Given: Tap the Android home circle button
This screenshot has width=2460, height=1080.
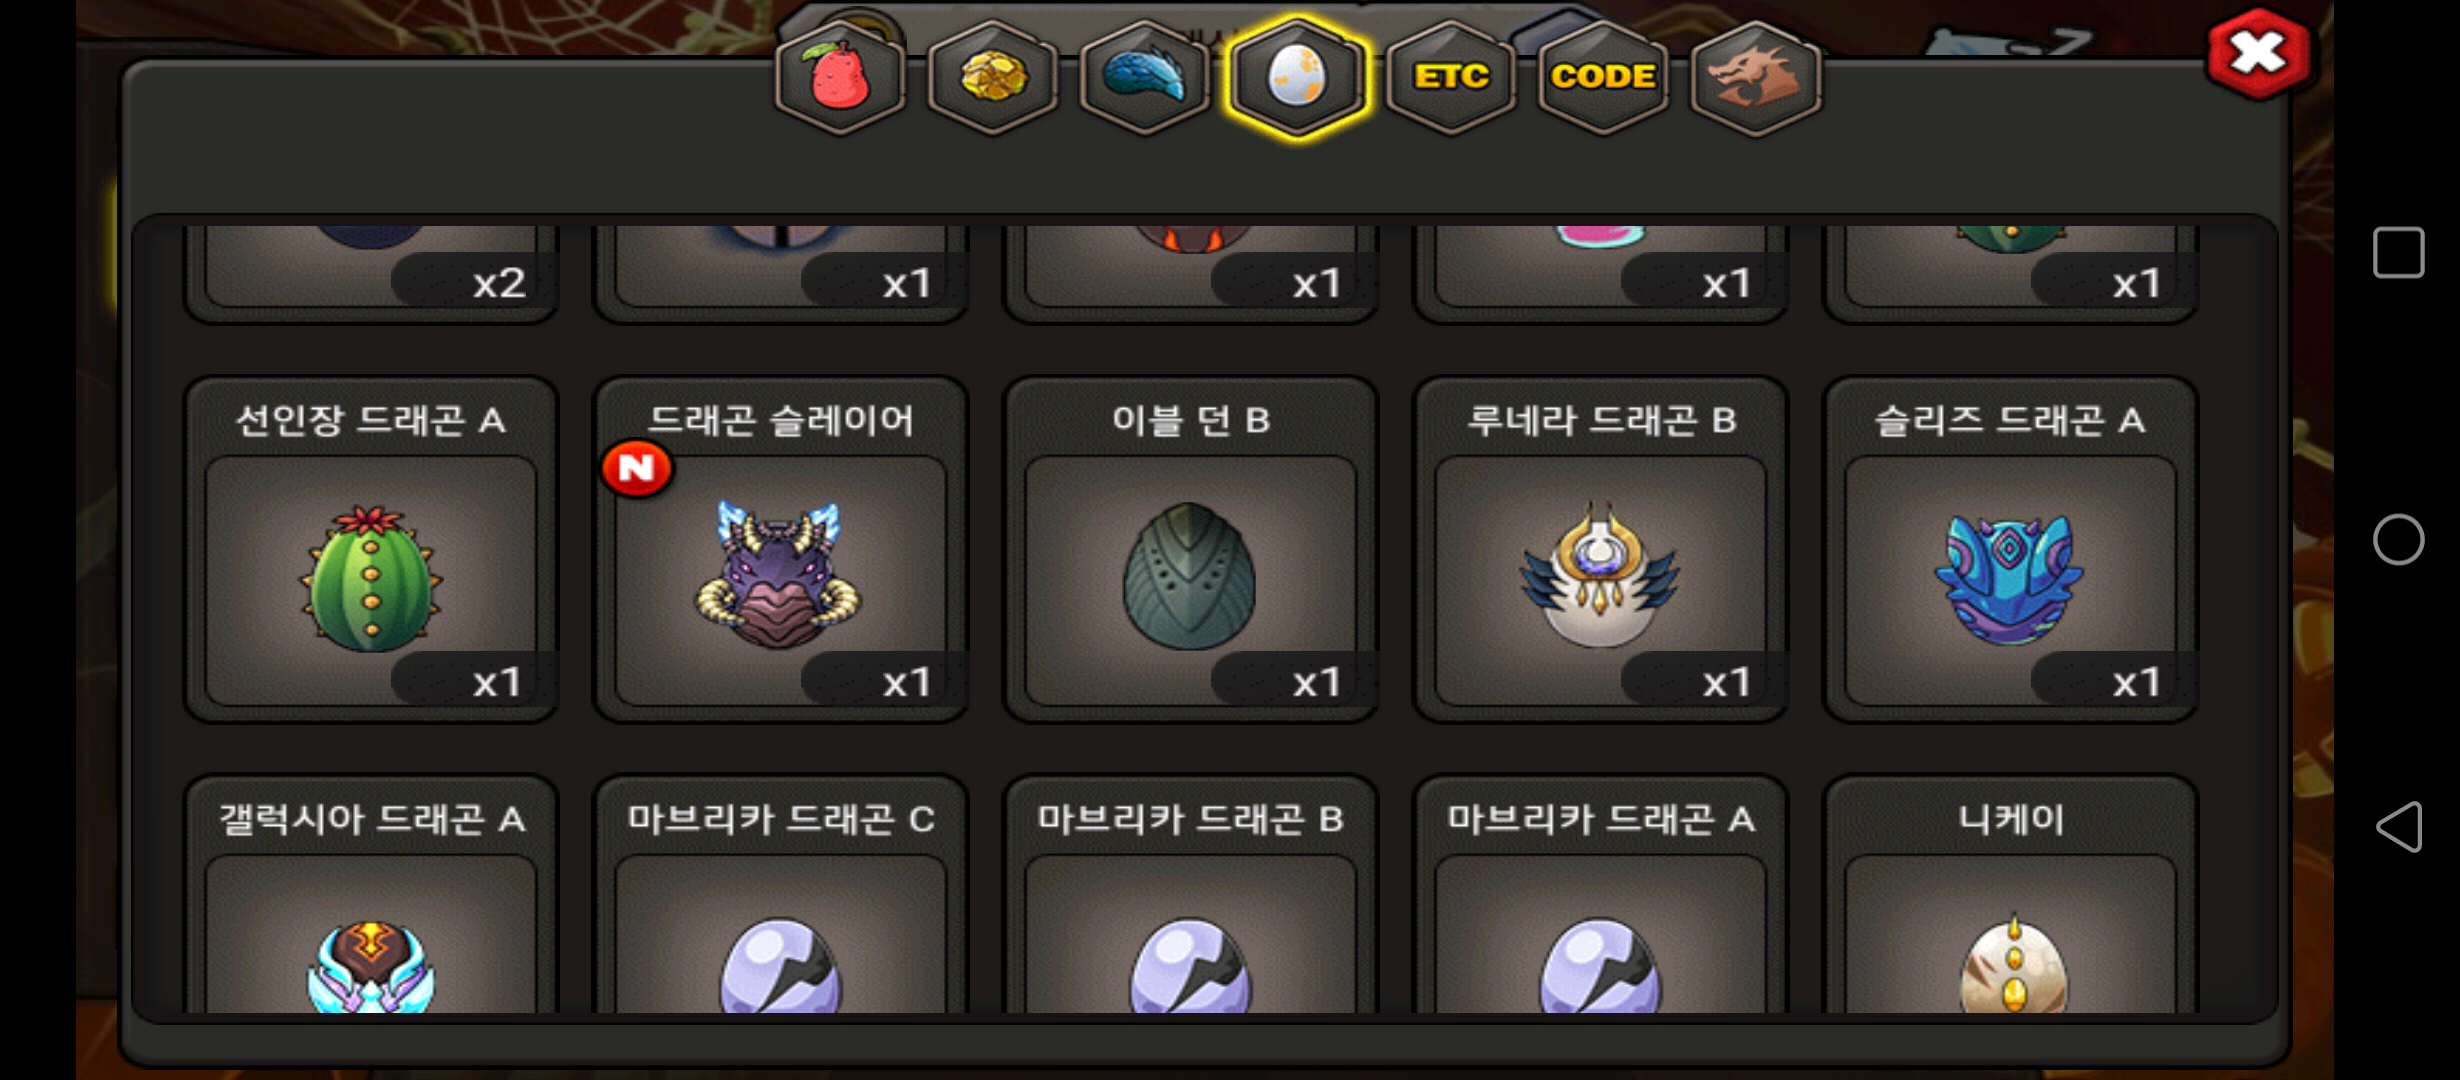Looking at the screenshot, I should (x=2399, y=540).
